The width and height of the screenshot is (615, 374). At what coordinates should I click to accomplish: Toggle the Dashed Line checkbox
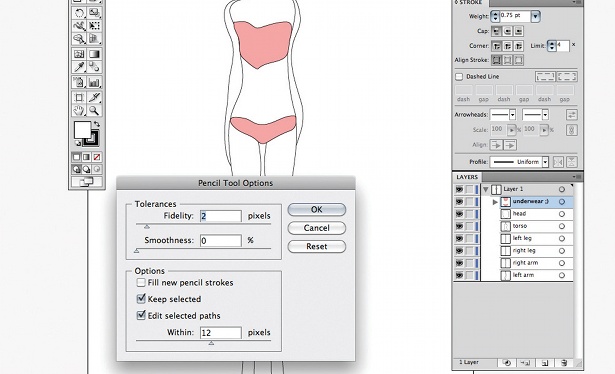pyautogui.click(x=459, y=76)
